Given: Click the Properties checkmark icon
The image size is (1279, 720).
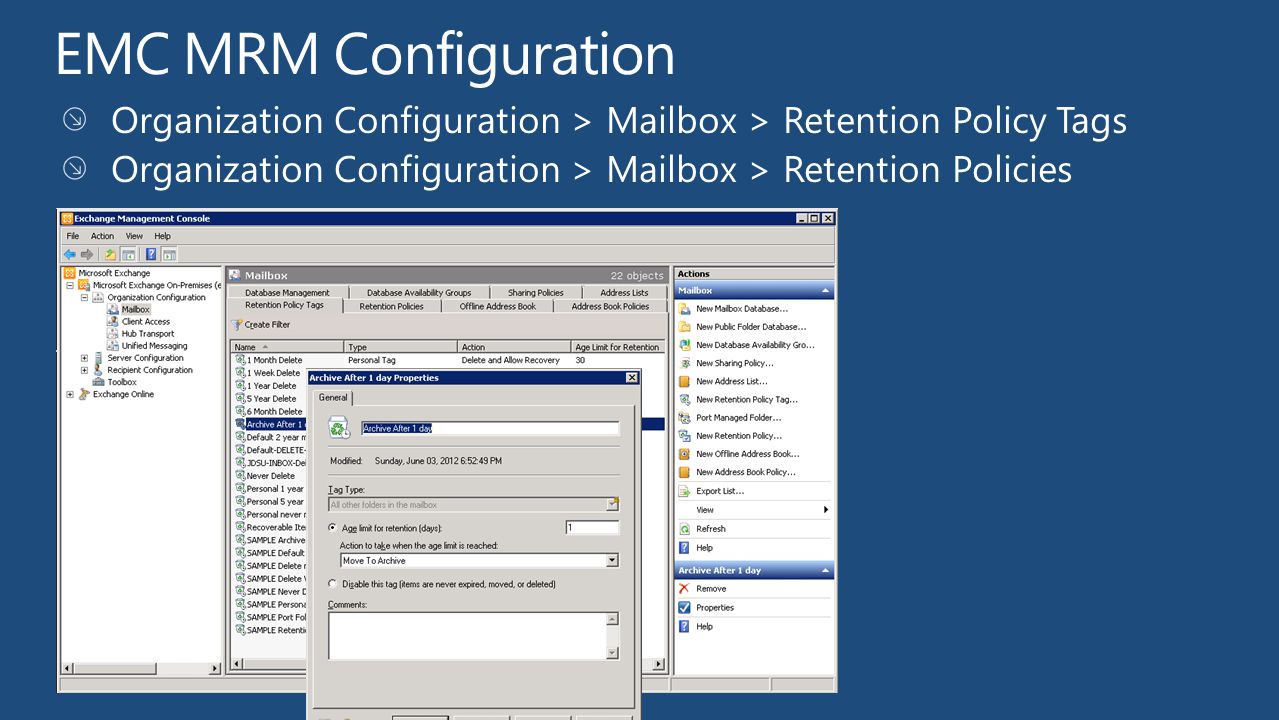Looking at the screenshot, I should (x=685, y=608).
